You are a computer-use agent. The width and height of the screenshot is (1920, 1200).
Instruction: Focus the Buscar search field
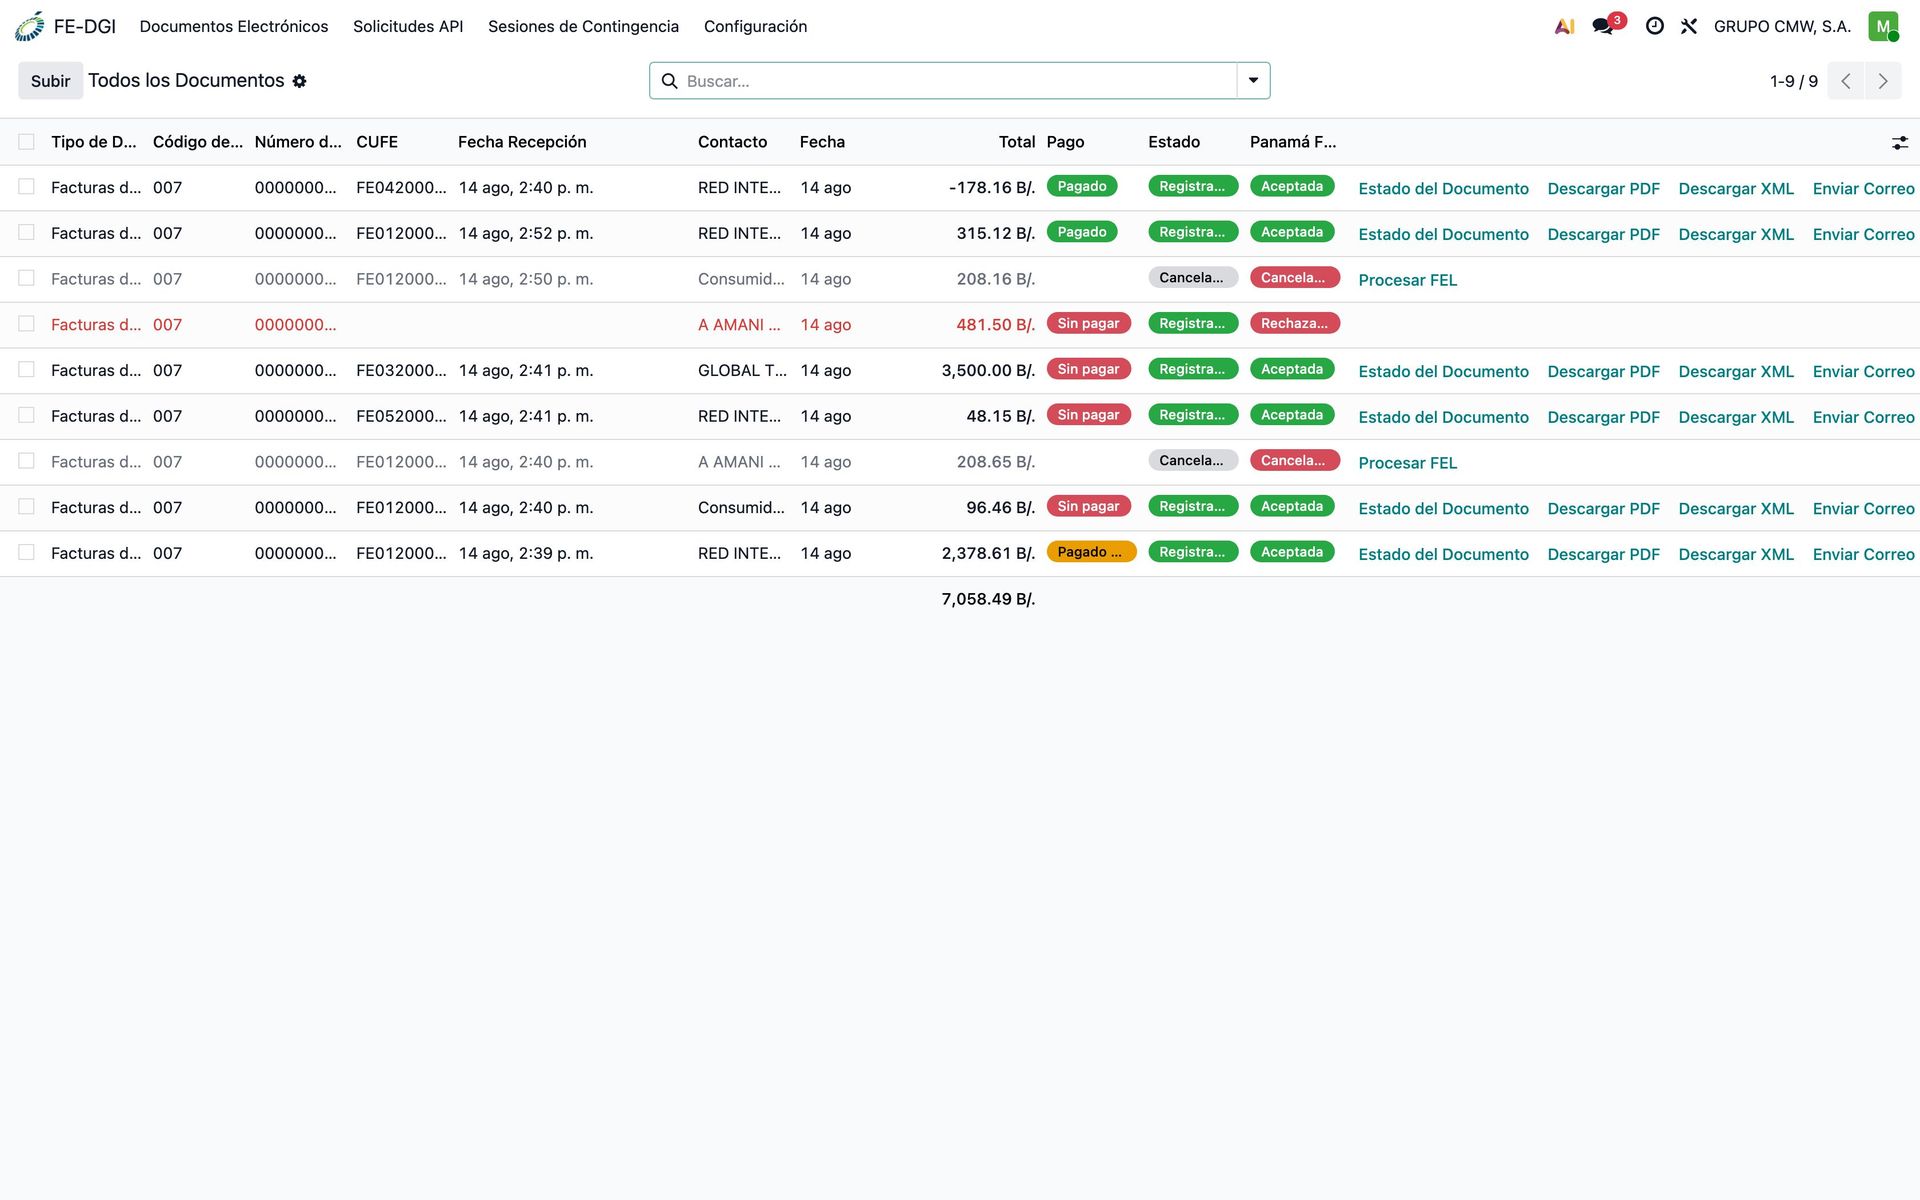[x=960, y=81]
